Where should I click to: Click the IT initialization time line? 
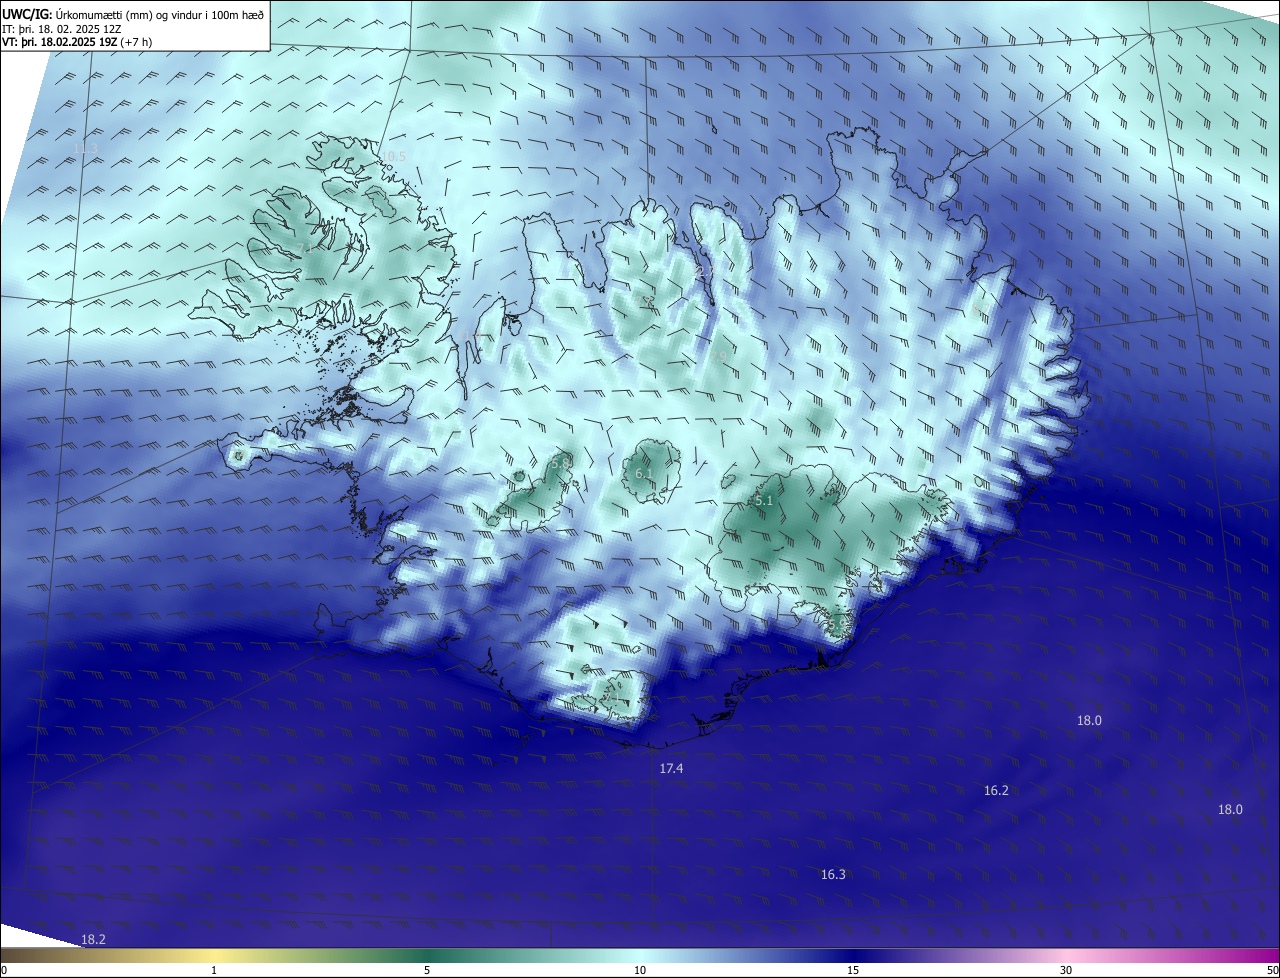pyautogui.click(x=62, y=29)
